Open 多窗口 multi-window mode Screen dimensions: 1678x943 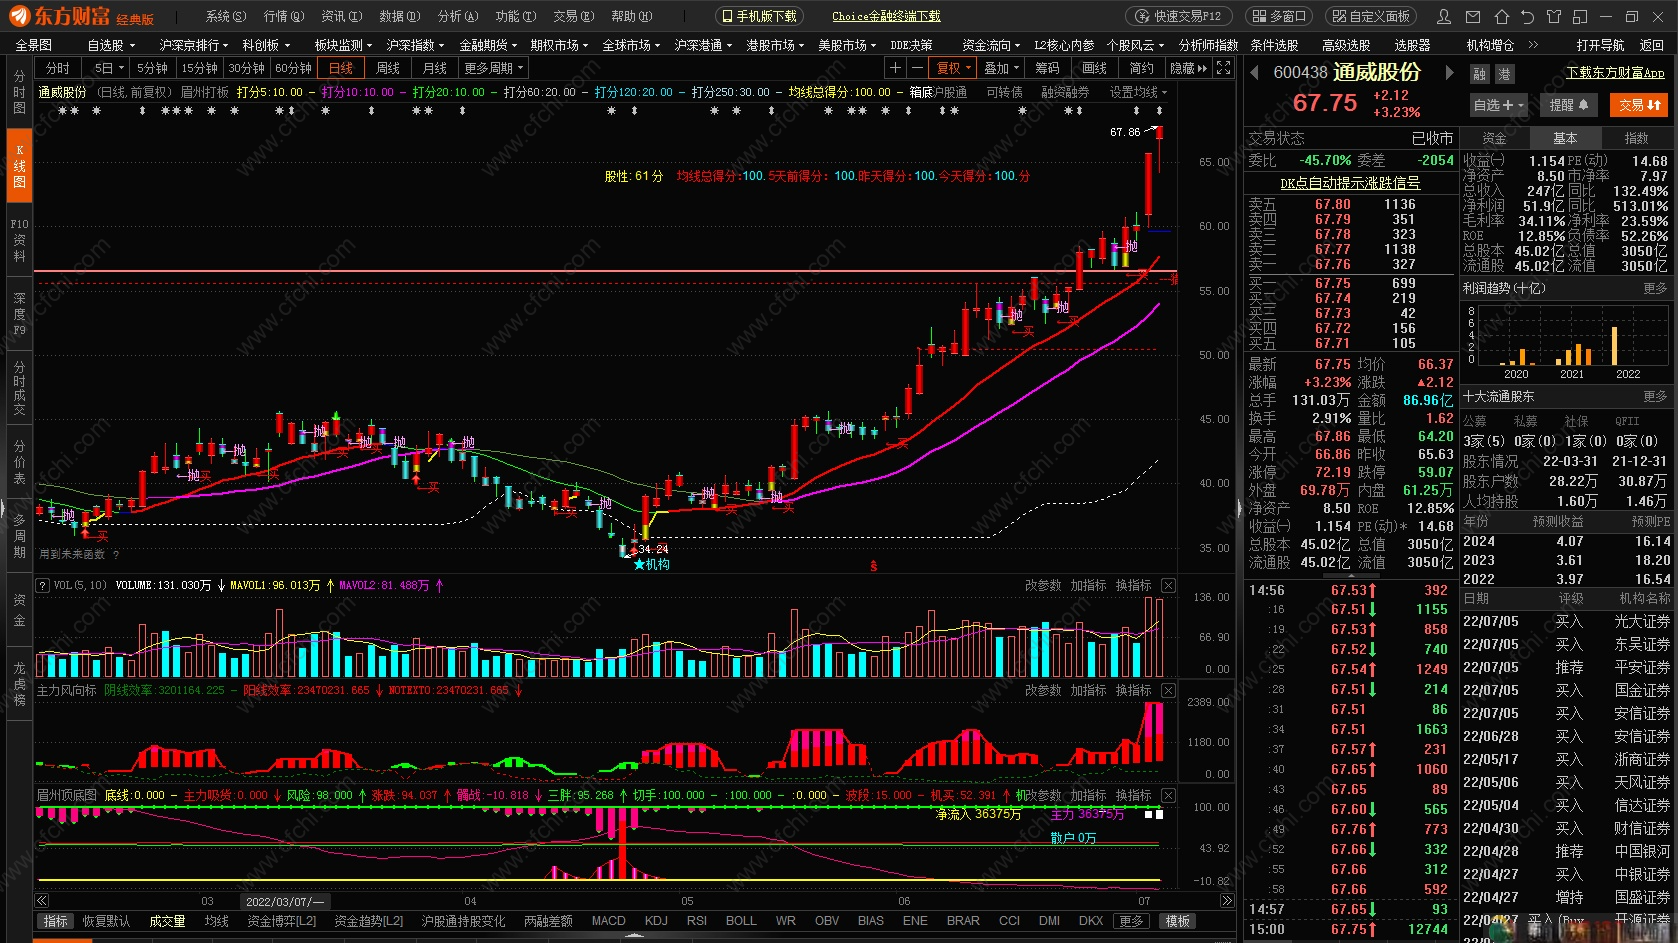tap(1278, 16)
